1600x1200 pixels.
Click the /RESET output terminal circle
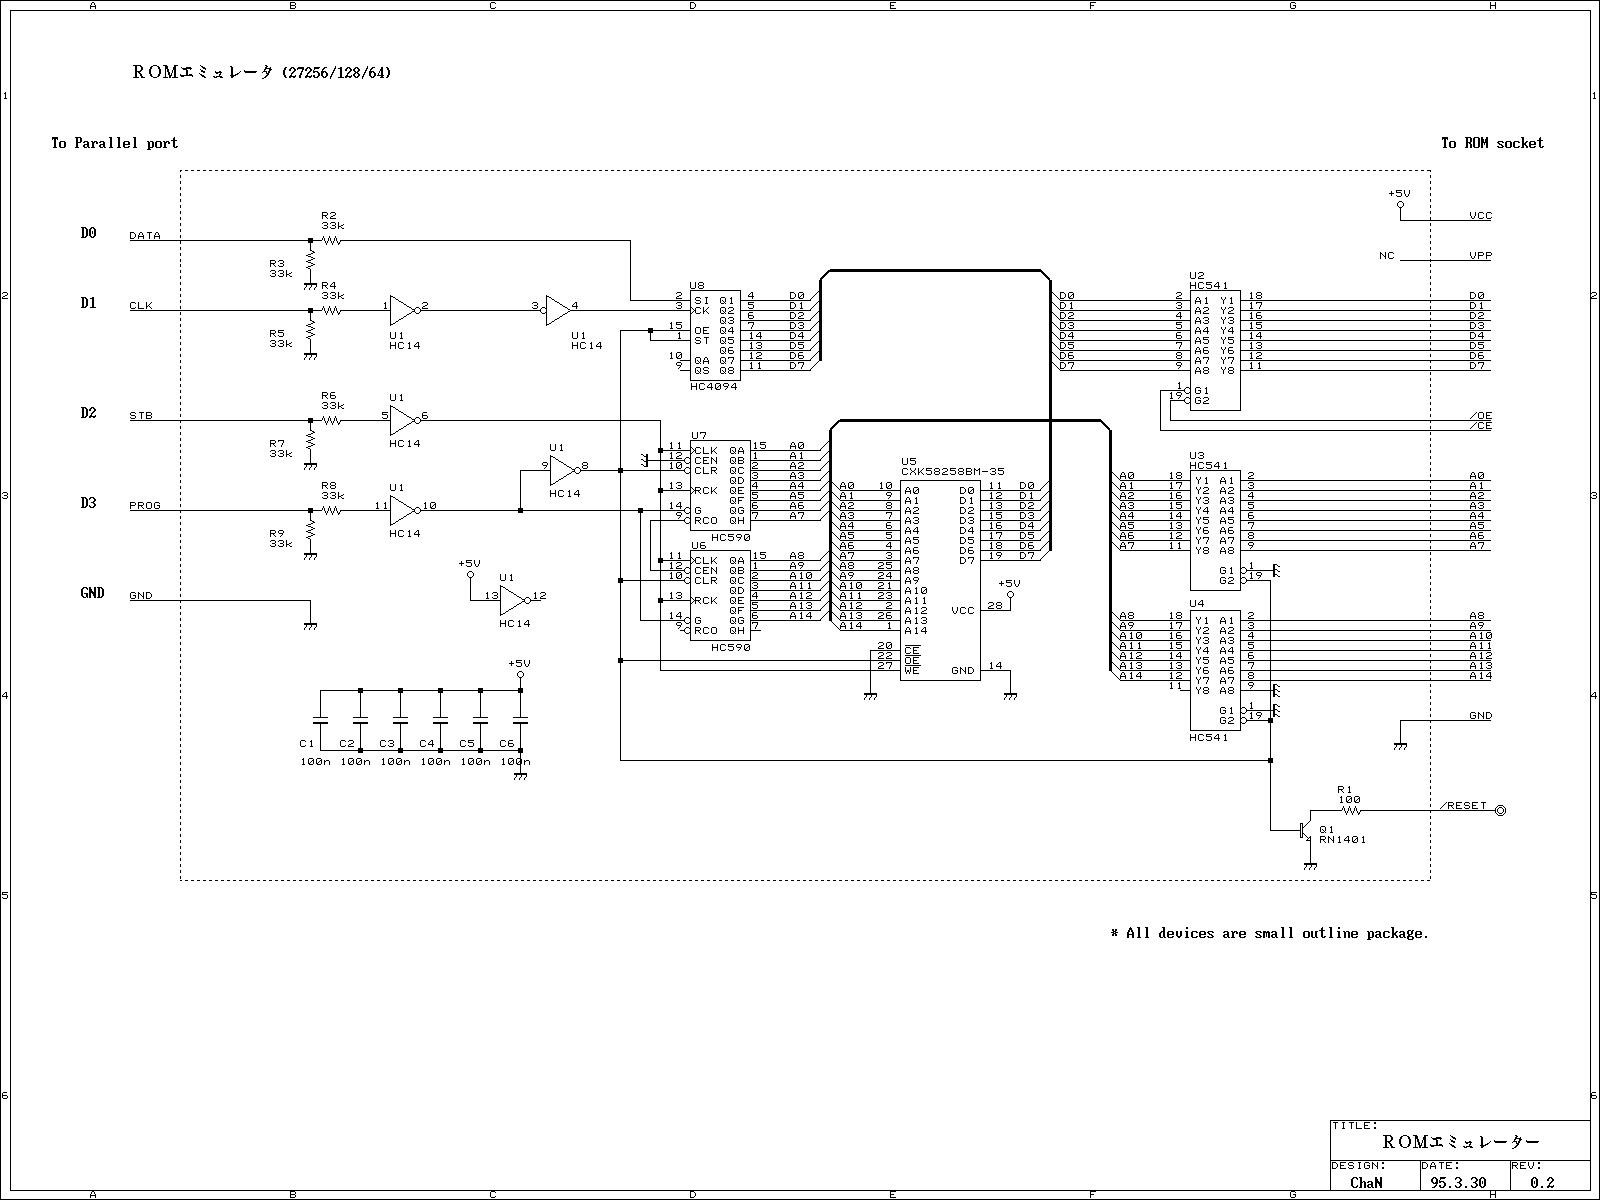tap(1499, 811)
